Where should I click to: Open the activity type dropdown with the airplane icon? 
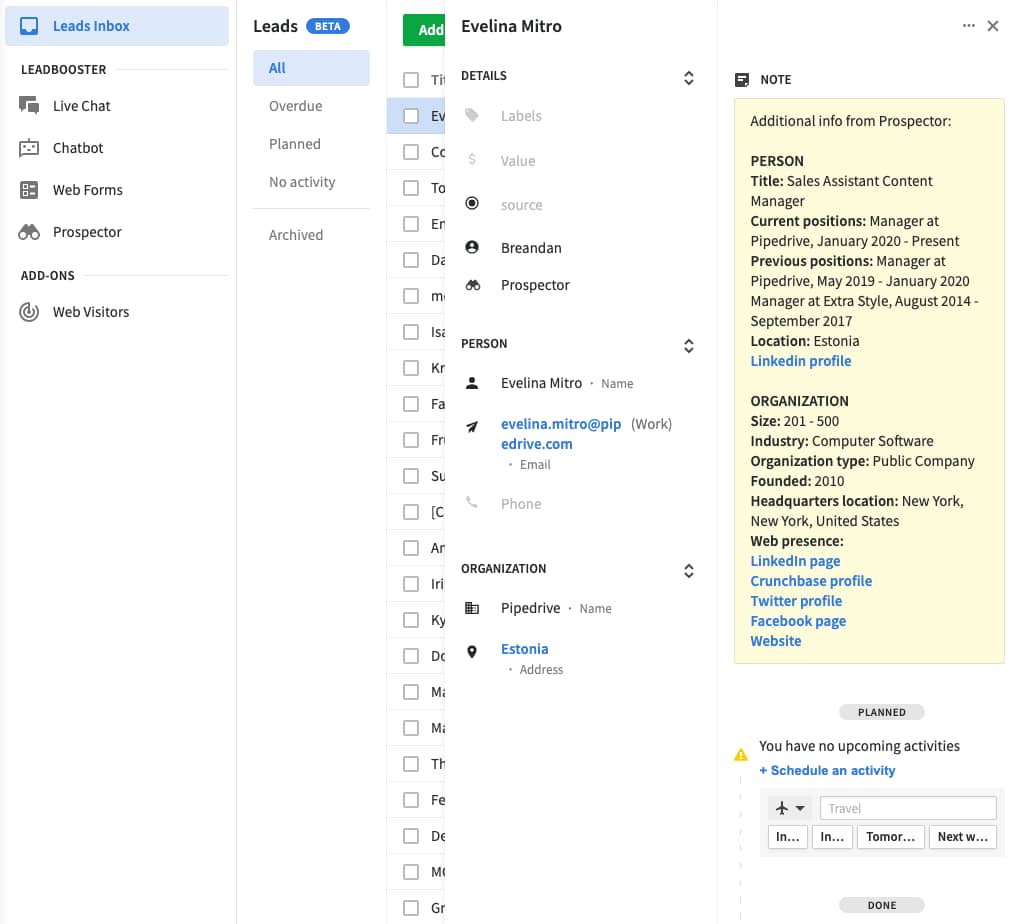click(x=789, y=807)
